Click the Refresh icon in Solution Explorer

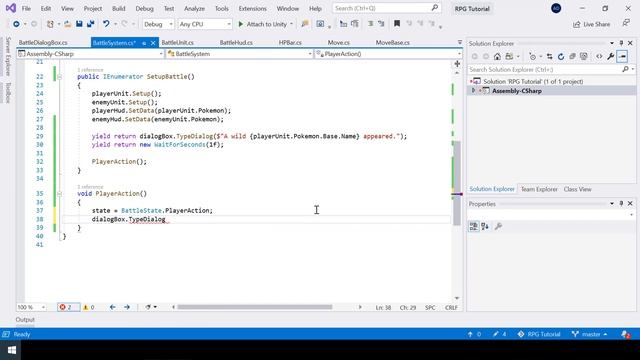pos(561,57)
